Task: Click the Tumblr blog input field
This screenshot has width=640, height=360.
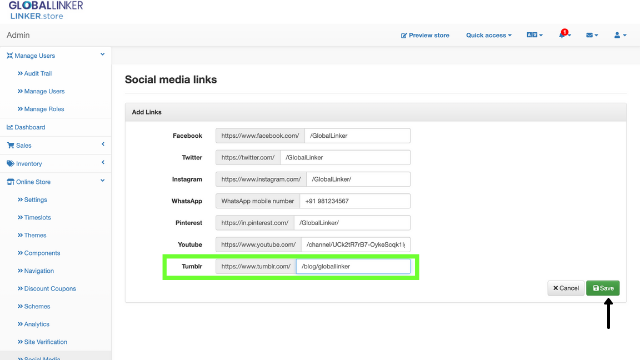Action: coord(353,267)
